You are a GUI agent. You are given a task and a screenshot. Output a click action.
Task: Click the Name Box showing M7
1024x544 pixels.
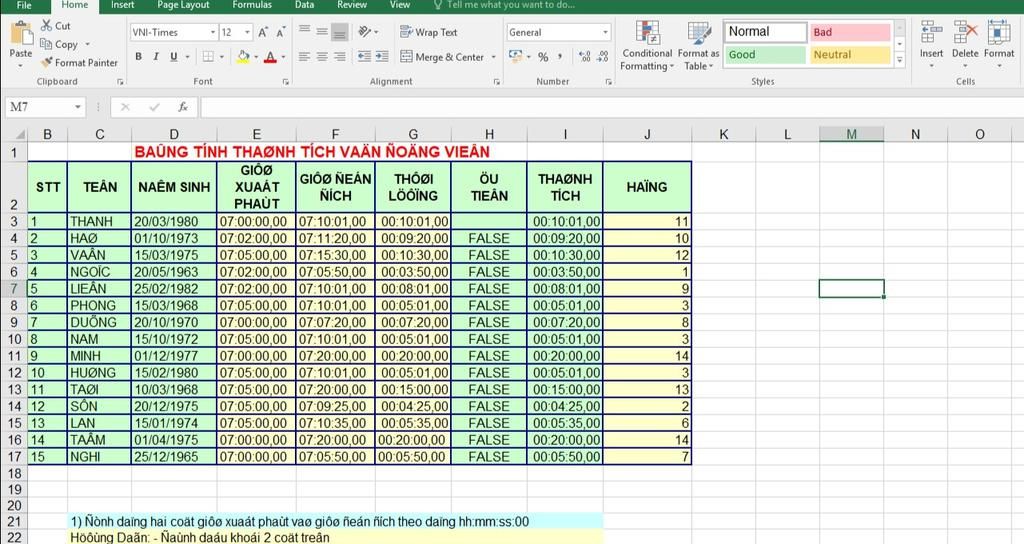(46, 107)
